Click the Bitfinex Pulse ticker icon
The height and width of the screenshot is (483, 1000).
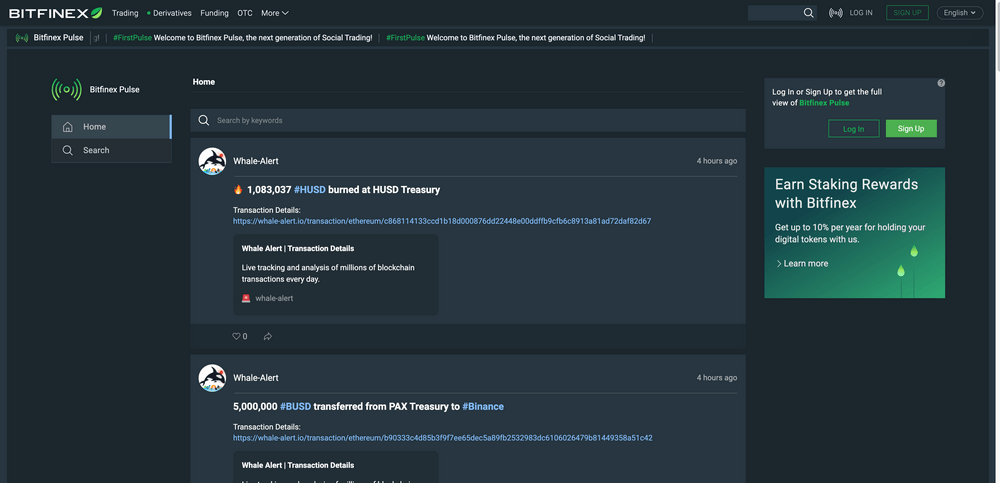22,38
